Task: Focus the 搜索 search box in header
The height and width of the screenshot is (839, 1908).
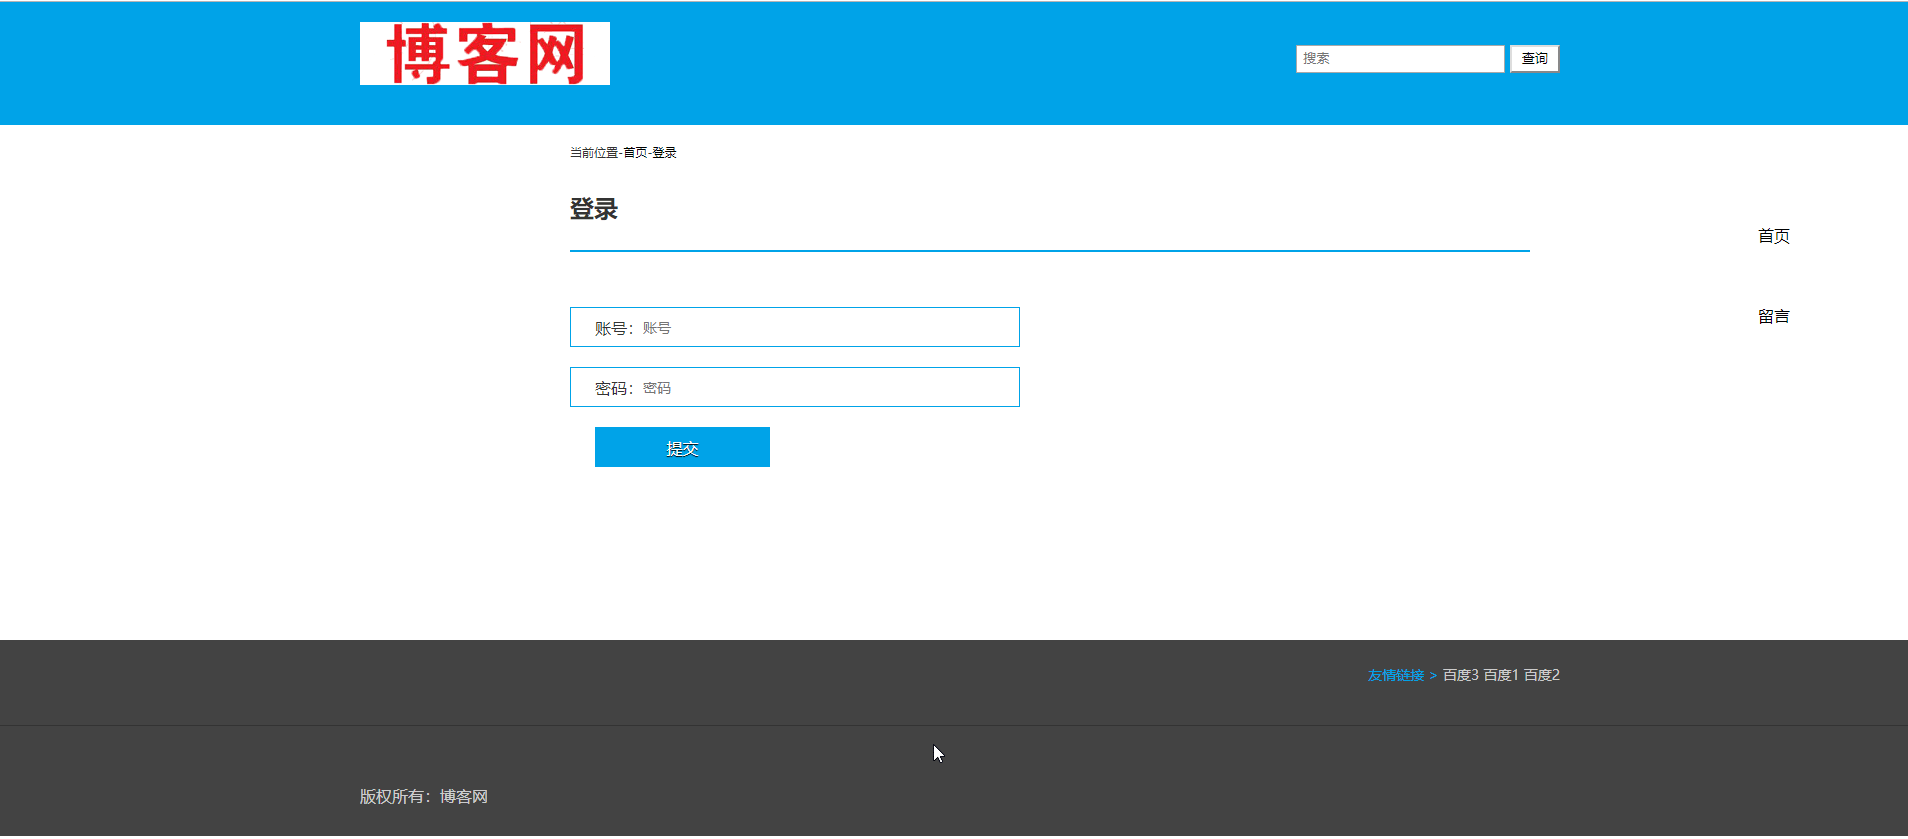Action: tap(1399, 59)
